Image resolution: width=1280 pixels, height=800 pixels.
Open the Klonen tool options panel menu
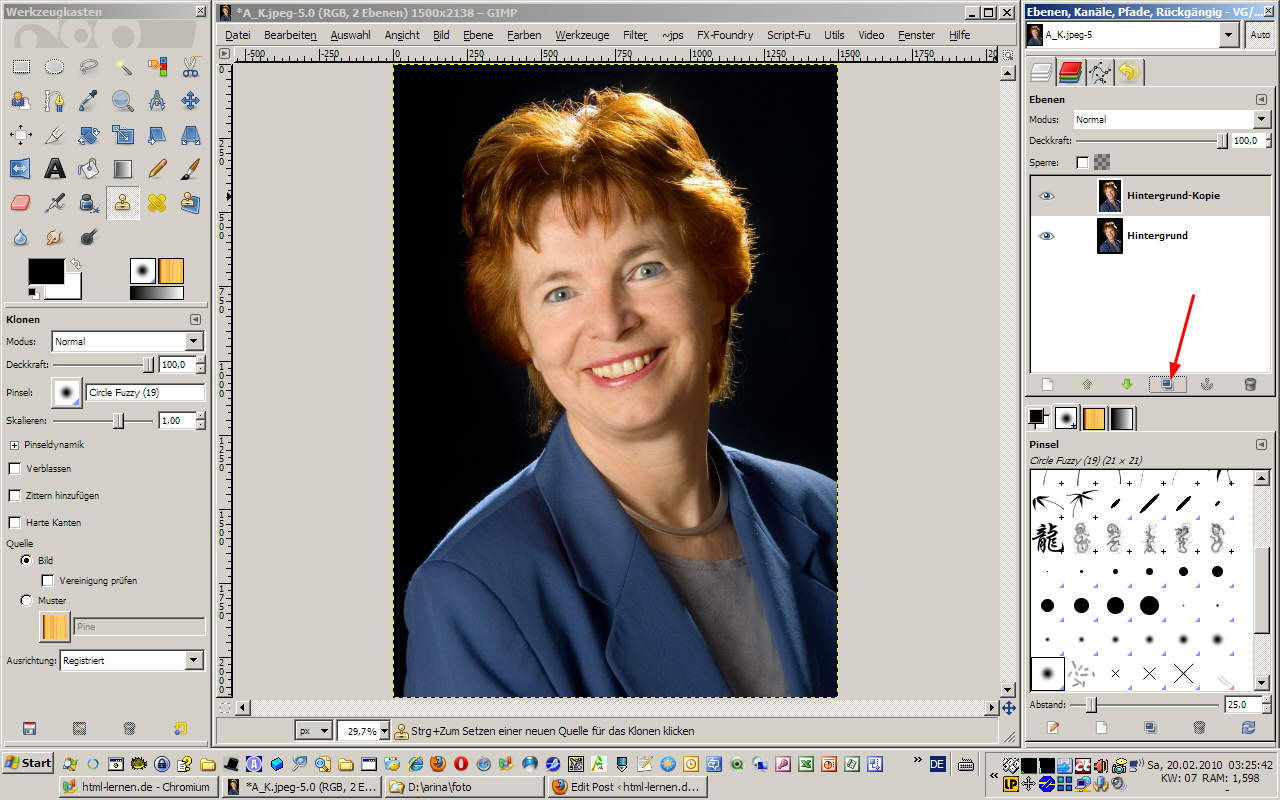click(x=195, y=319)
